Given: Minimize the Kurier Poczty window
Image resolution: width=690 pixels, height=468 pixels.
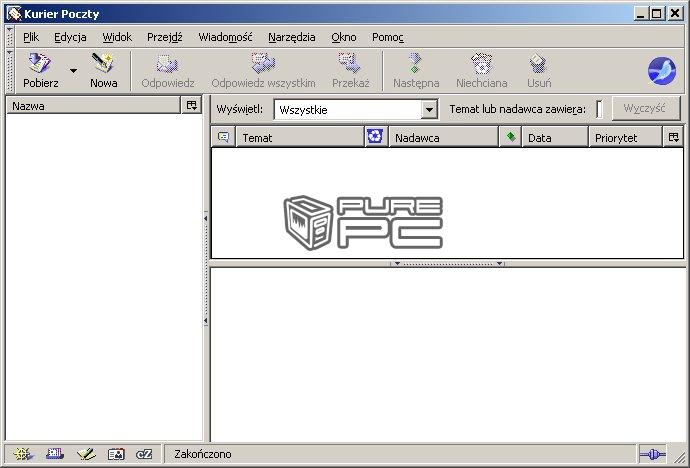Looking at the screenshot, I should tap(641, 14).
